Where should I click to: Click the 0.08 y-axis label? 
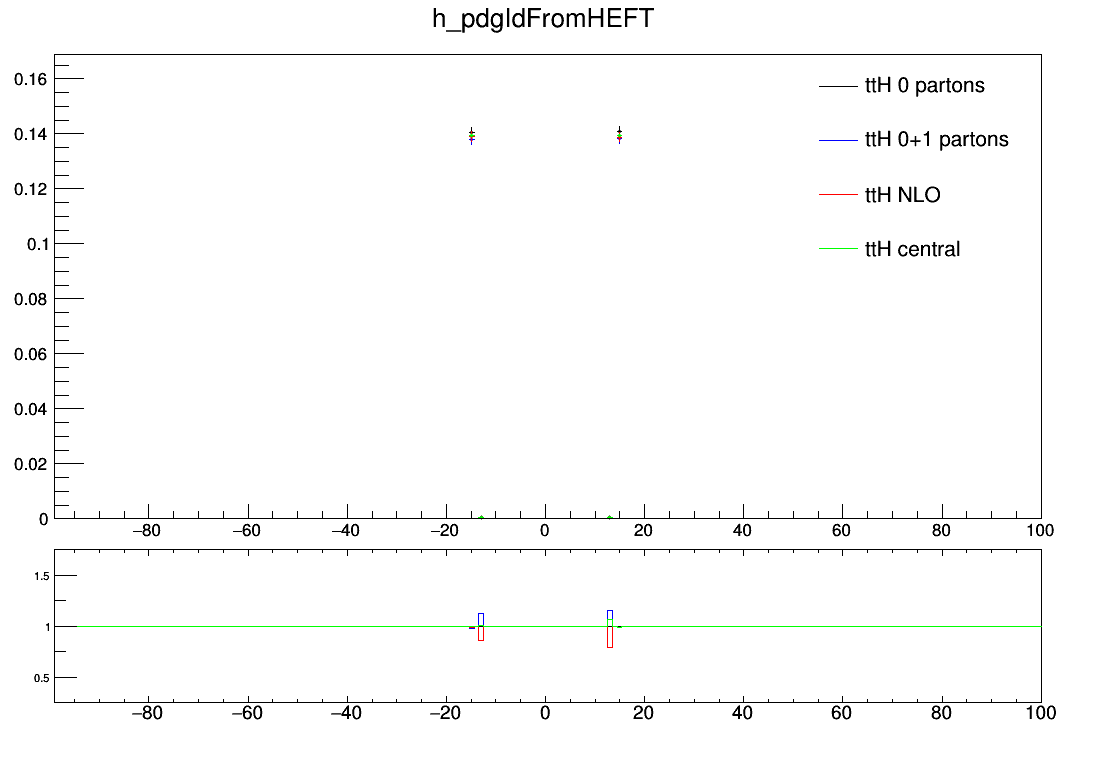[x=31, y=299]
